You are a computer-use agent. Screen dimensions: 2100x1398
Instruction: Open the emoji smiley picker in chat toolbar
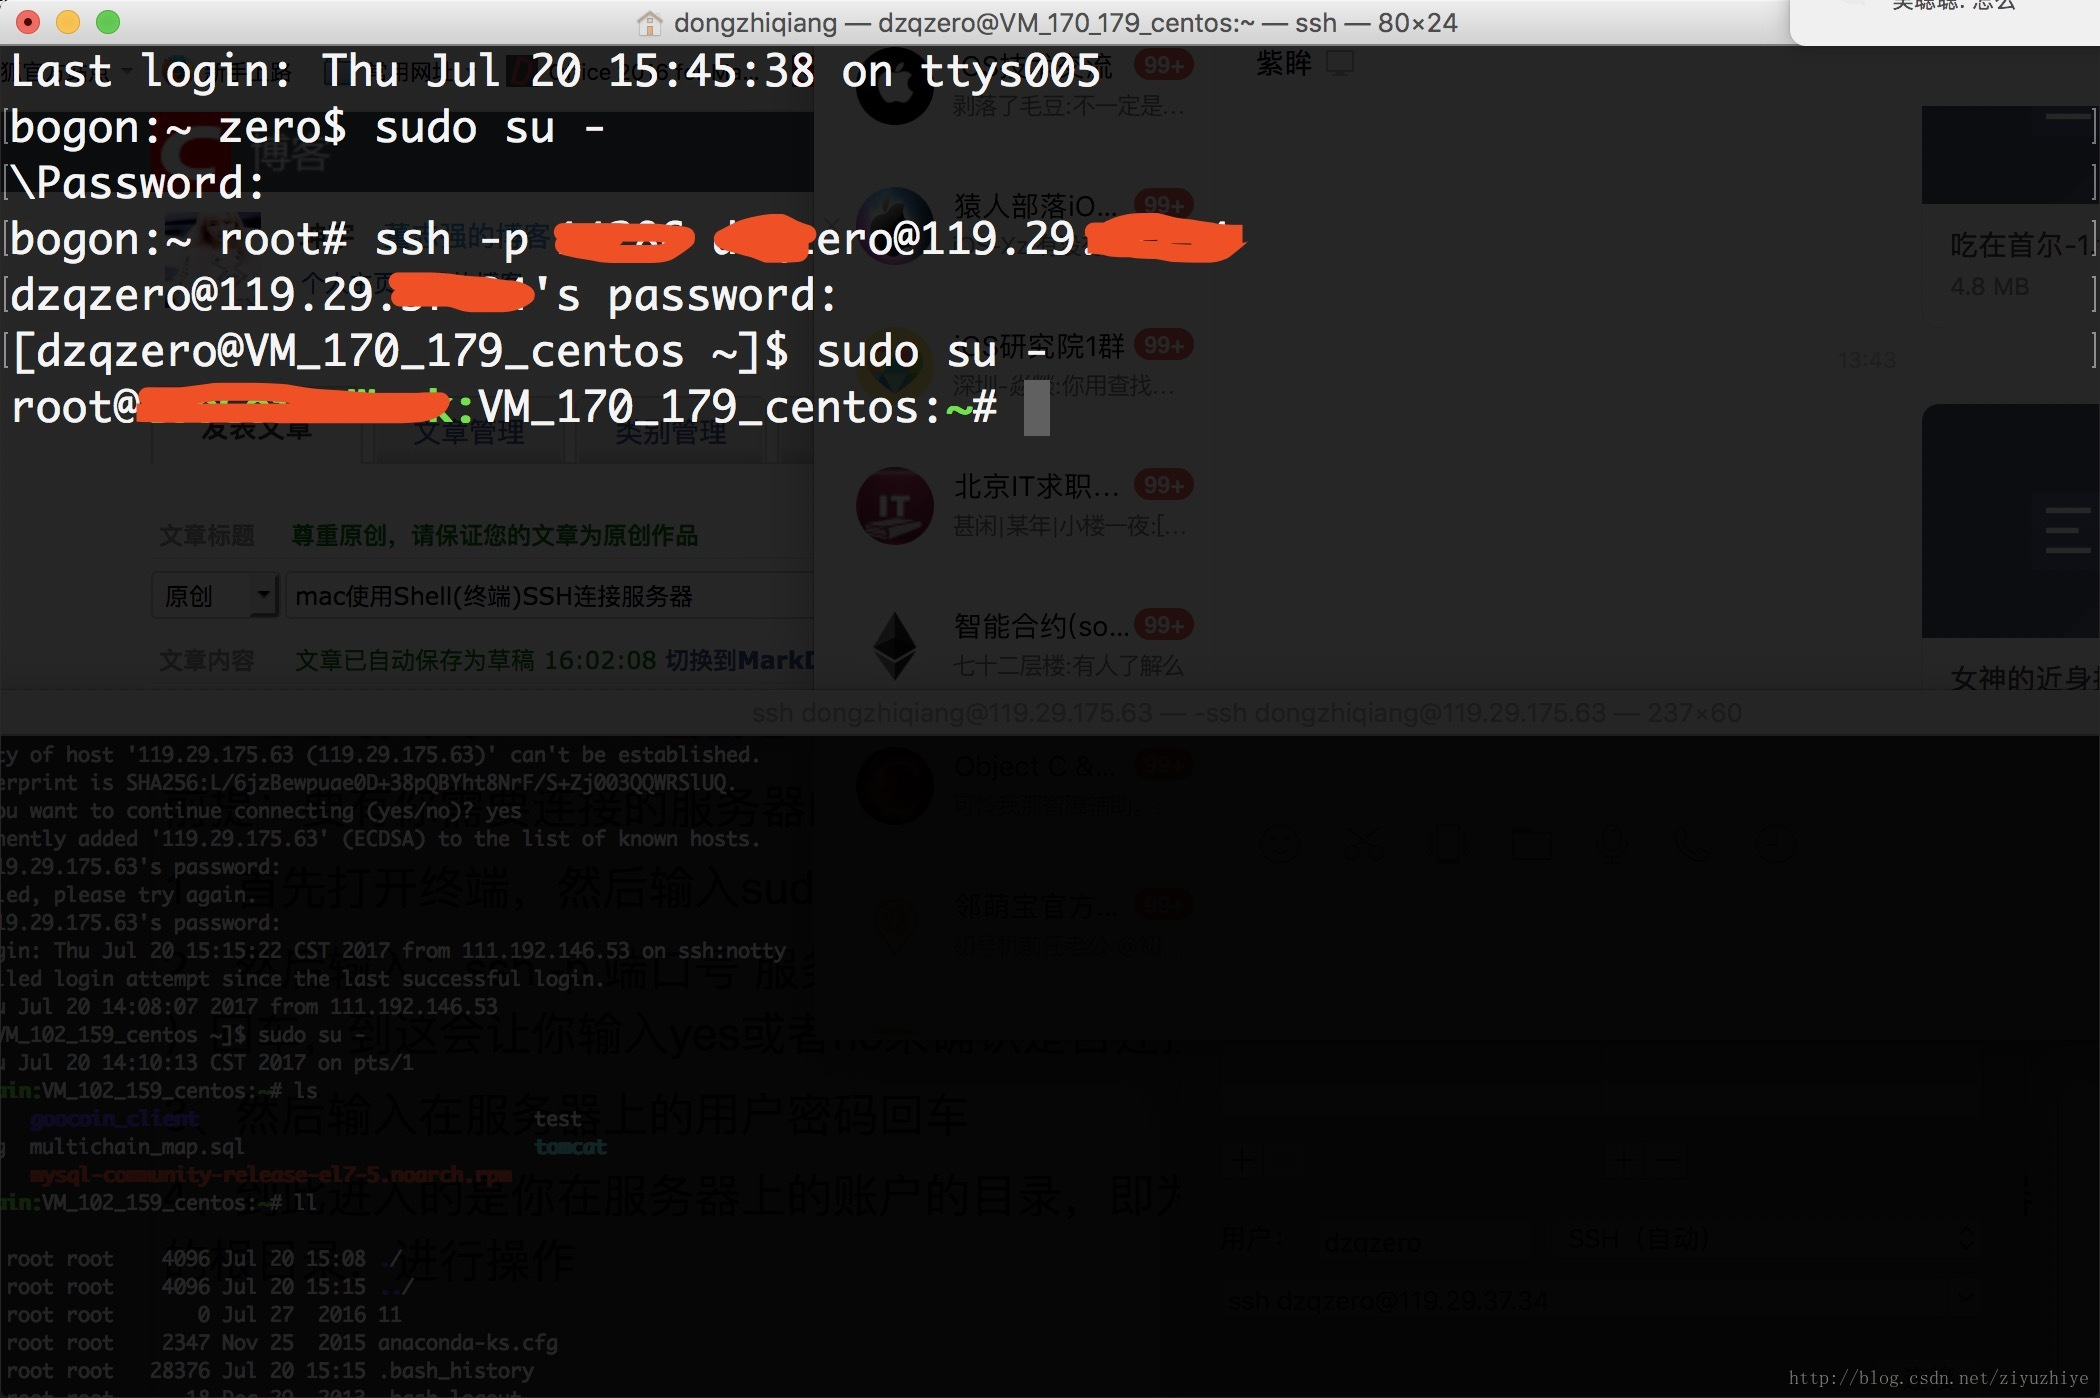(1280, 845)
